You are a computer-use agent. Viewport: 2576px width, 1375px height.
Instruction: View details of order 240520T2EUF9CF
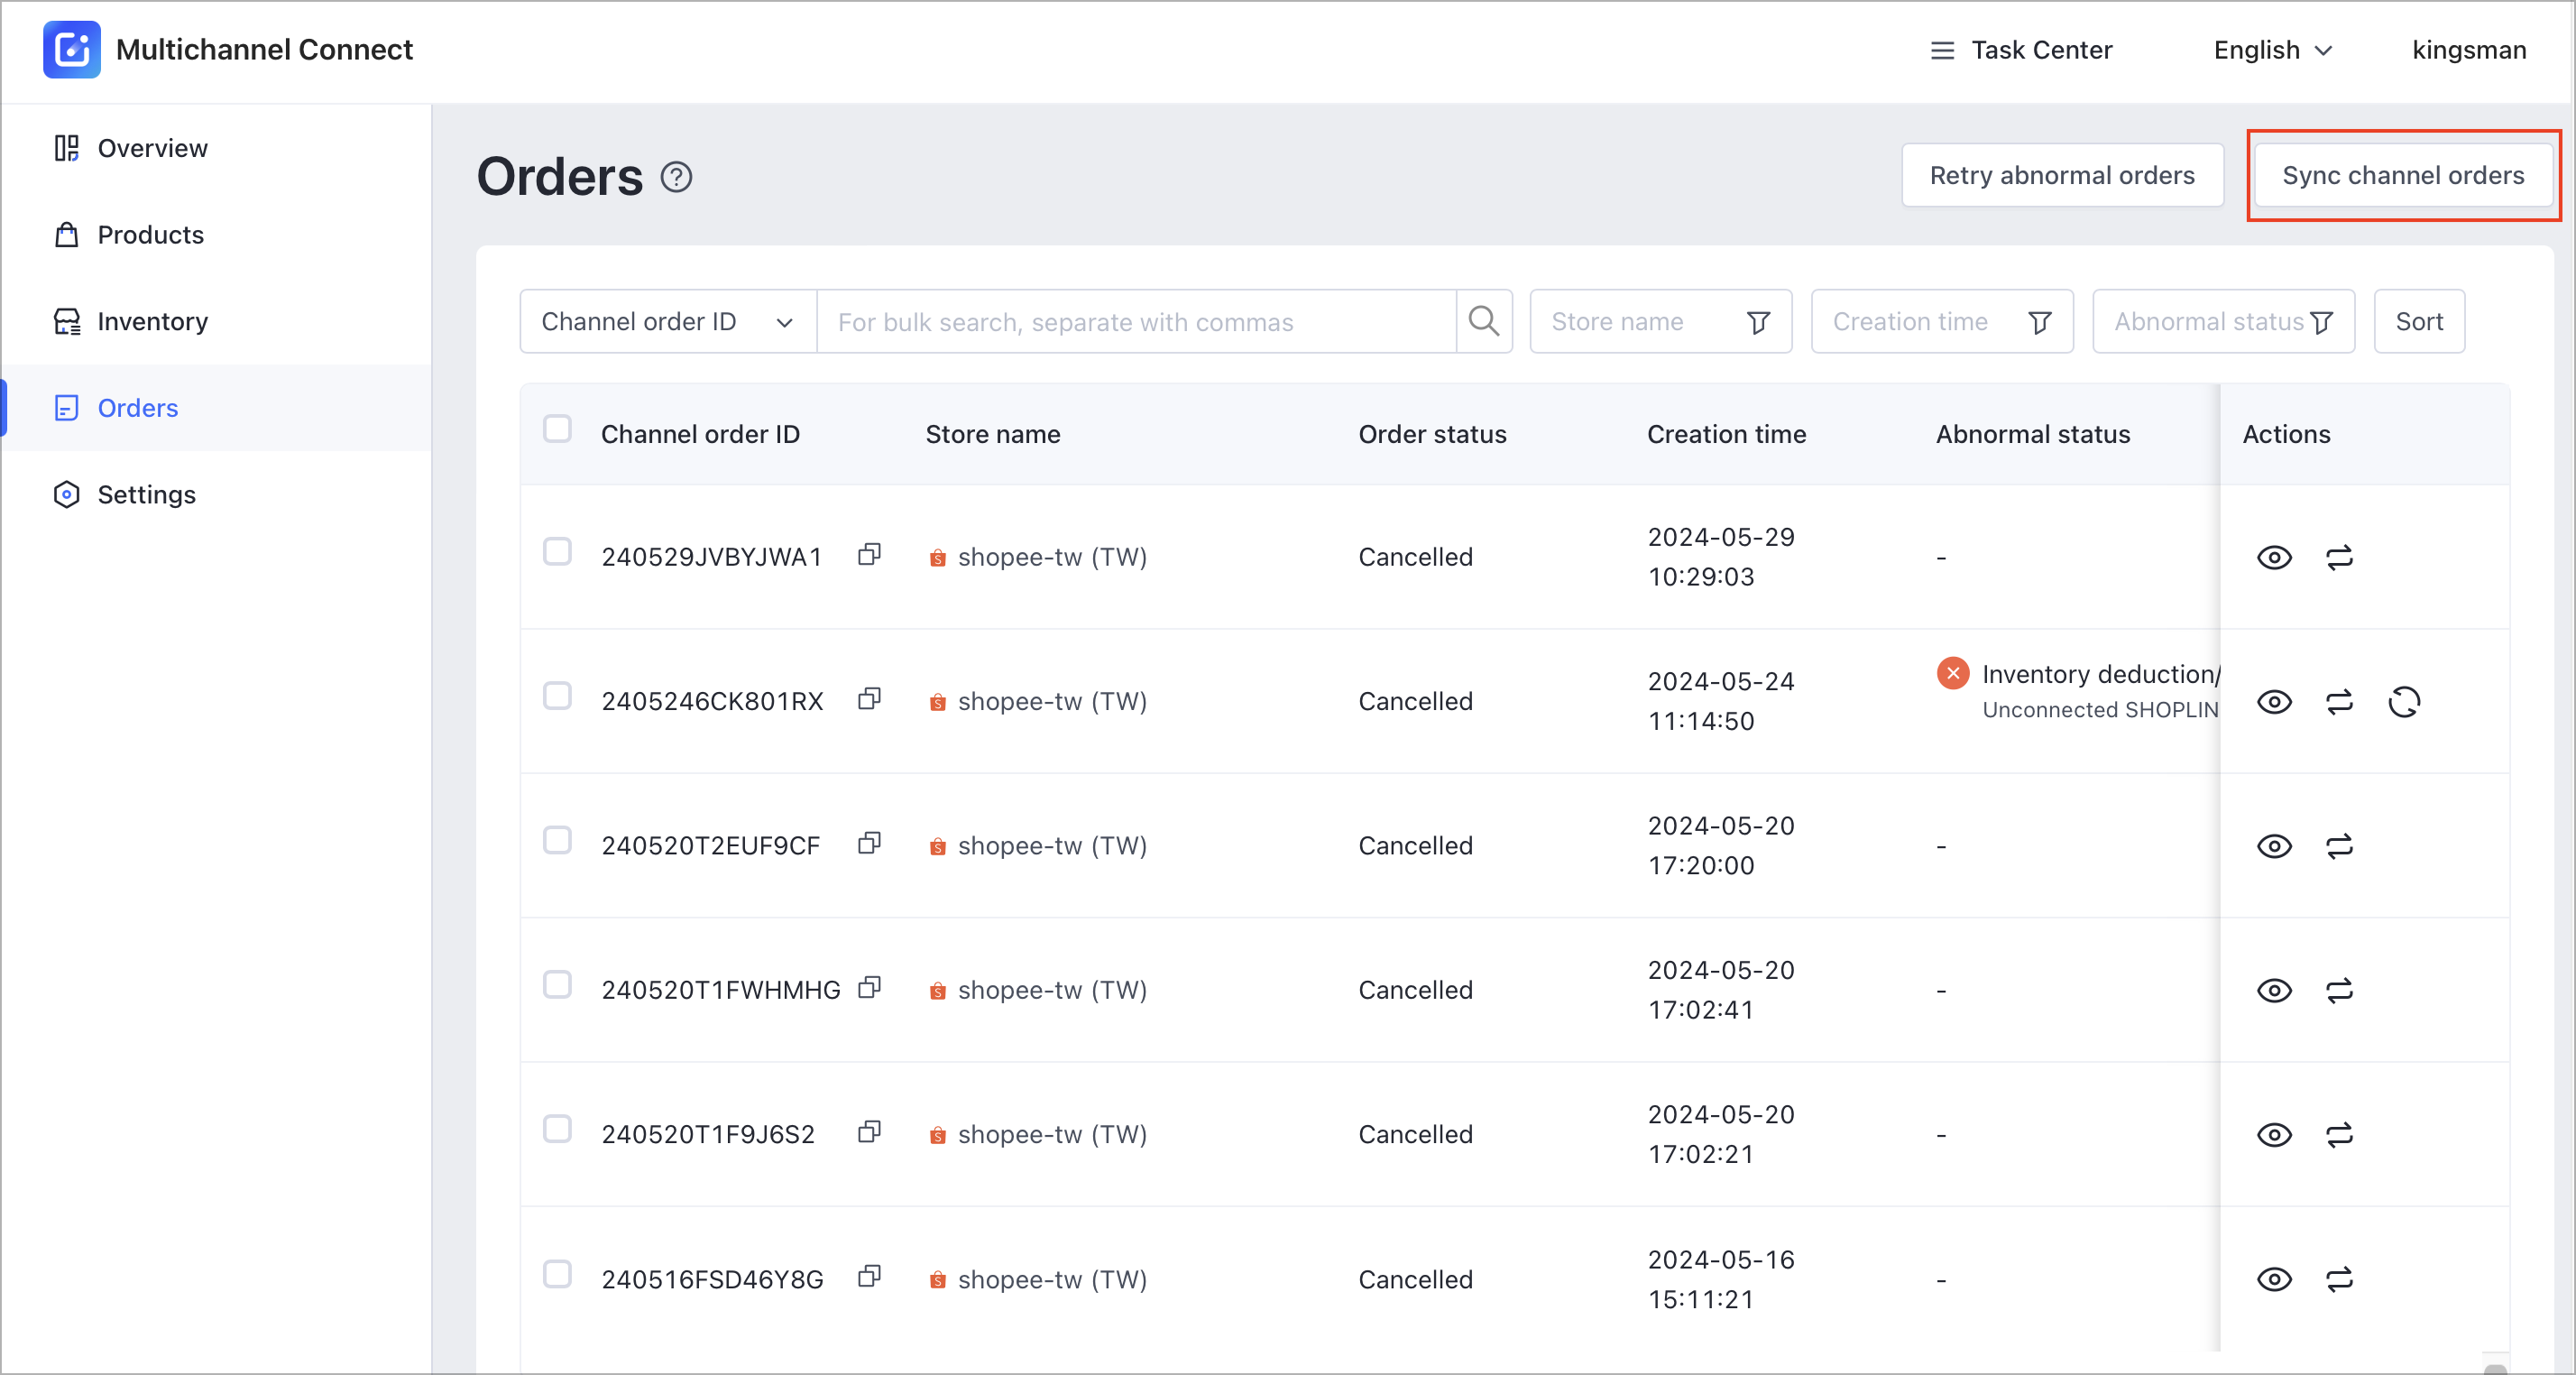coord(2274,846)
